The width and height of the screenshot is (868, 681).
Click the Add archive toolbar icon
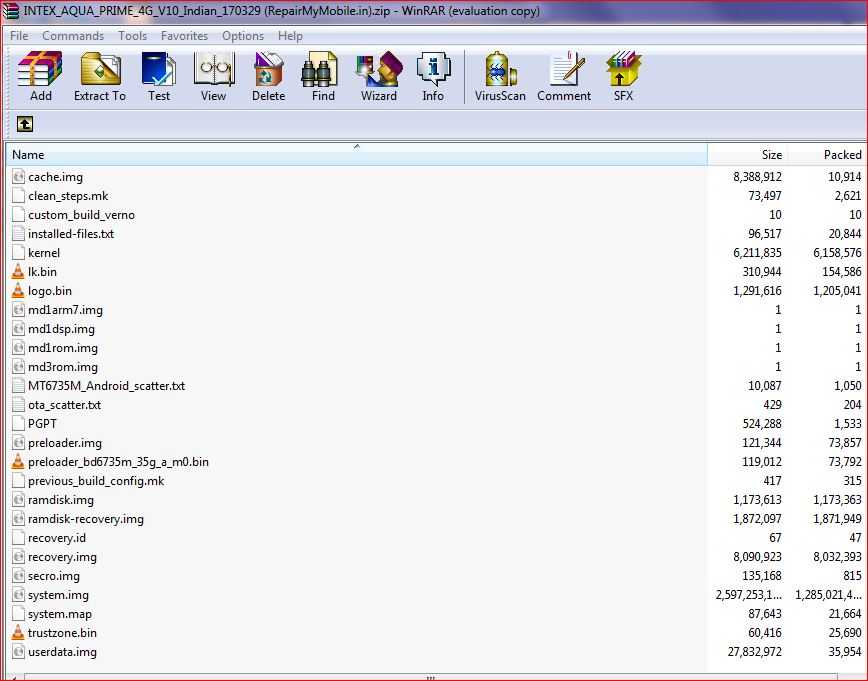pyautogui.click(x=40, y=76)
